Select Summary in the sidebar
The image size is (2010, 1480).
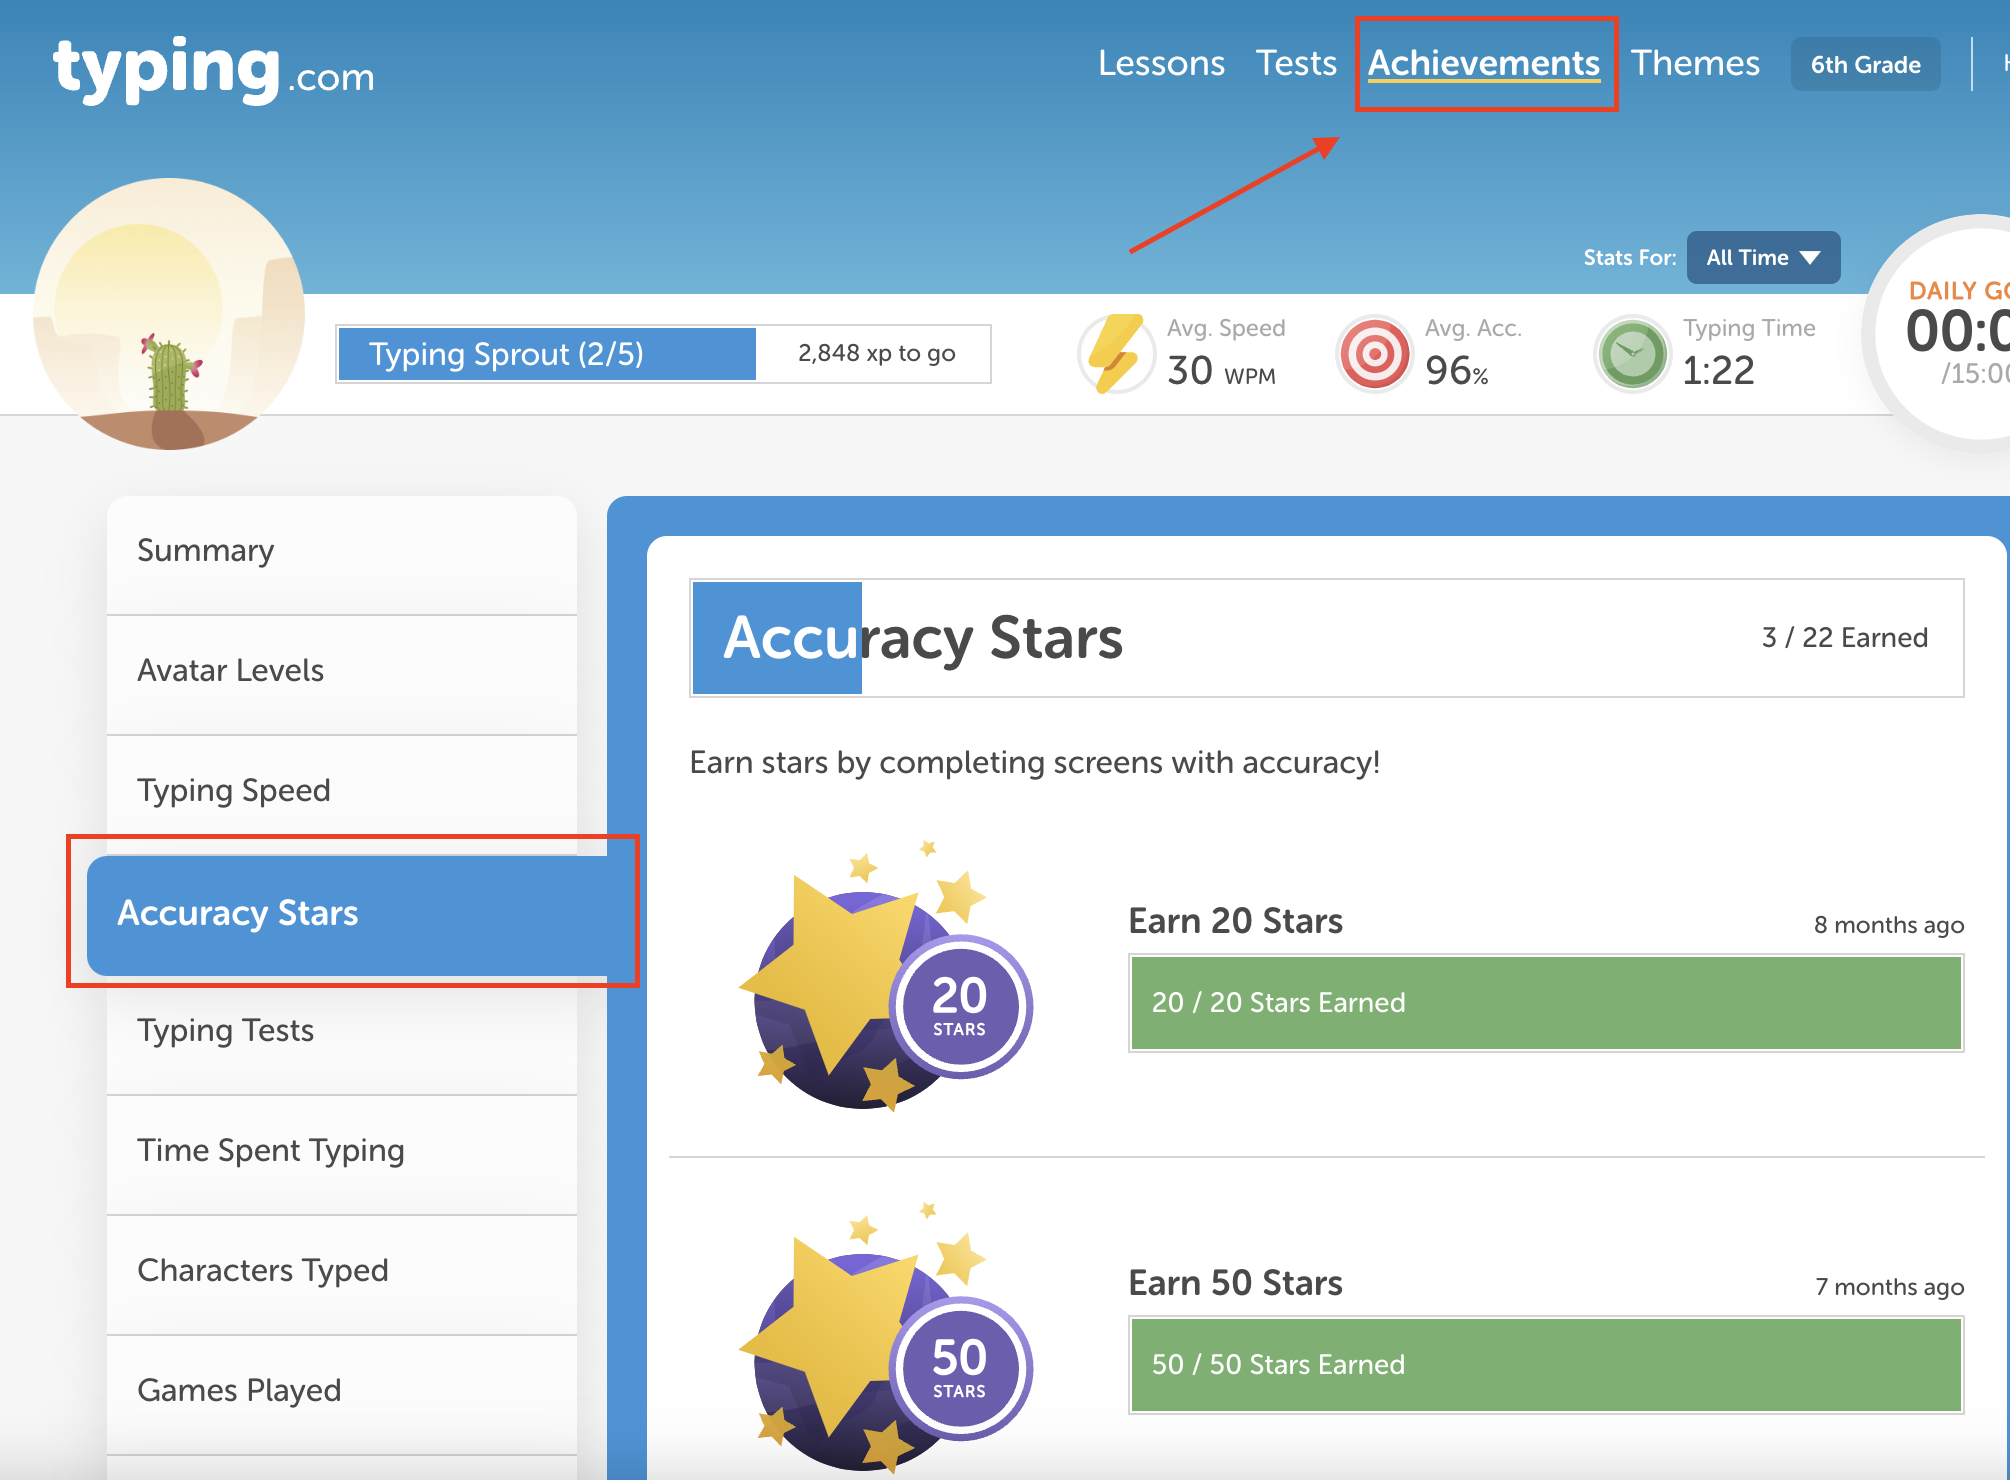[x=340, y=551]
